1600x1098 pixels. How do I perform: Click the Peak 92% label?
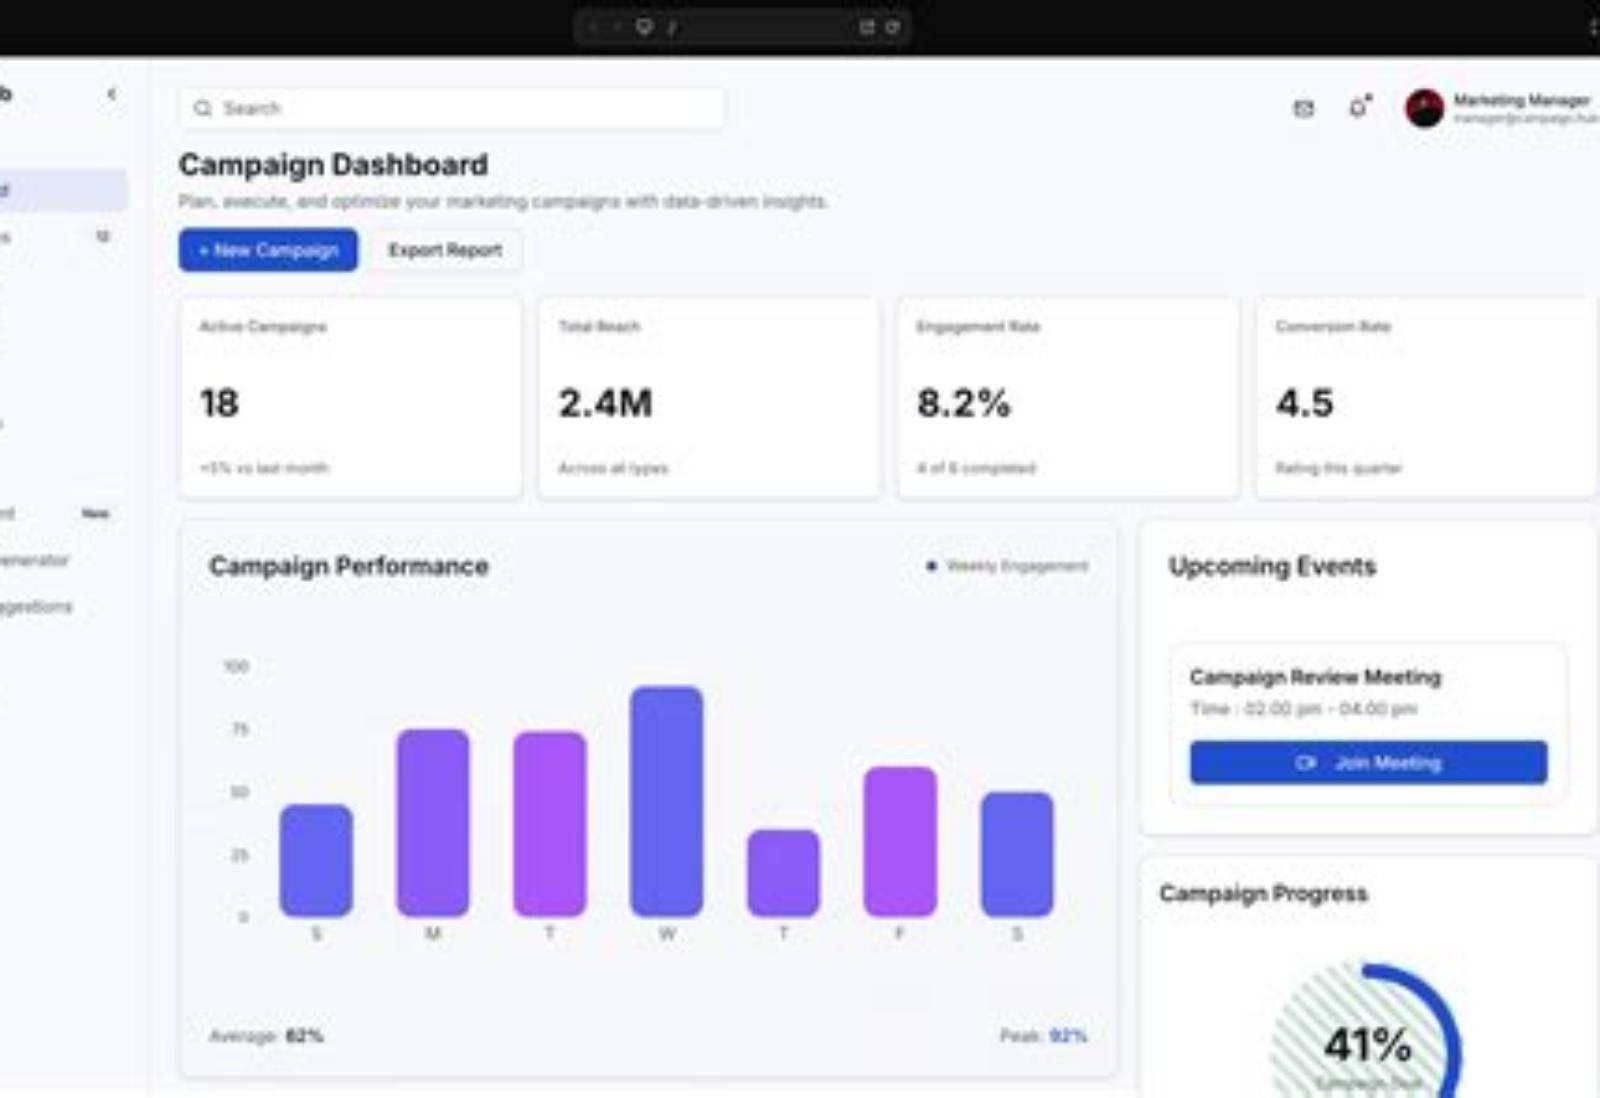pos(1043,1035)
